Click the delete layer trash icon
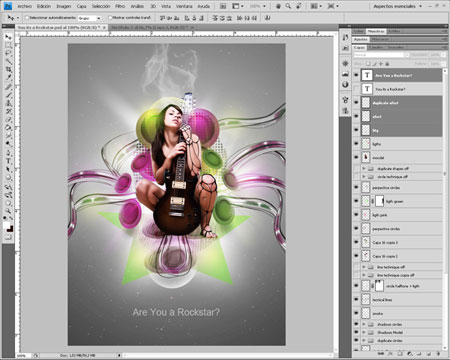Viewport: 450px width, 360px height. [x=438, y=354]
